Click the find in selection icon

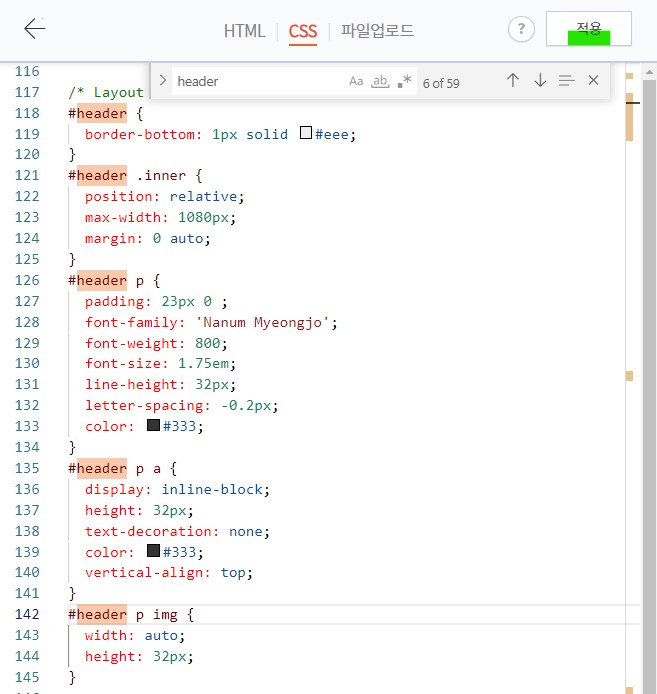(x=566, y=81)
